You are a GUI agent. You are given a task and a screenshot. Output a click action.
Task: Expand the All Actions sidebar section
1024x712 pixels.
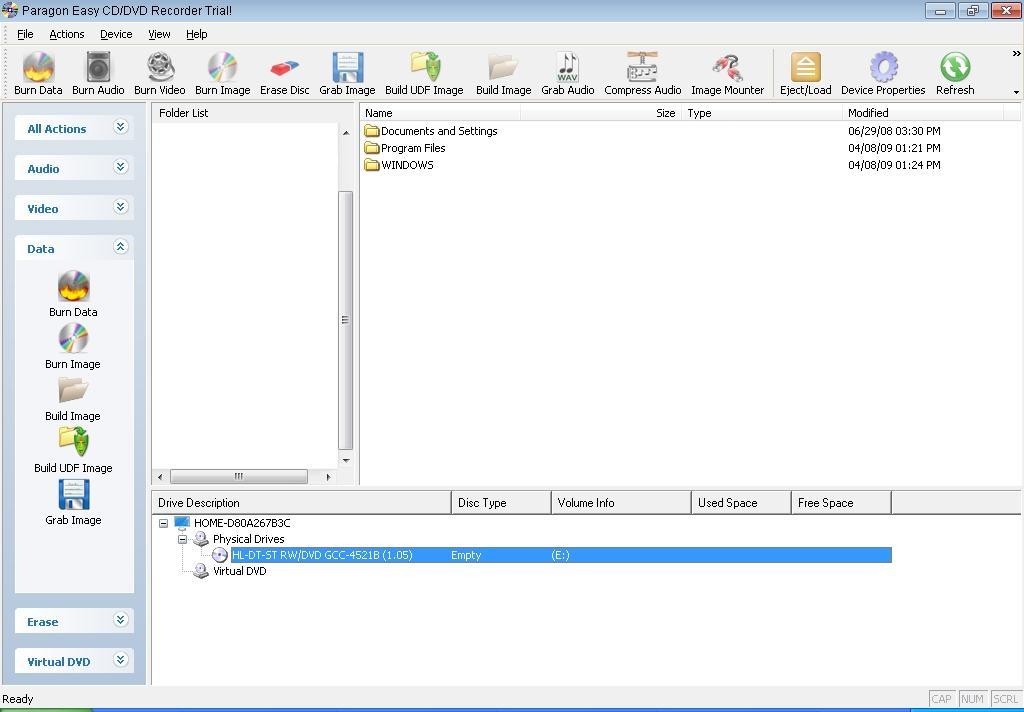[x=120, y=127]
